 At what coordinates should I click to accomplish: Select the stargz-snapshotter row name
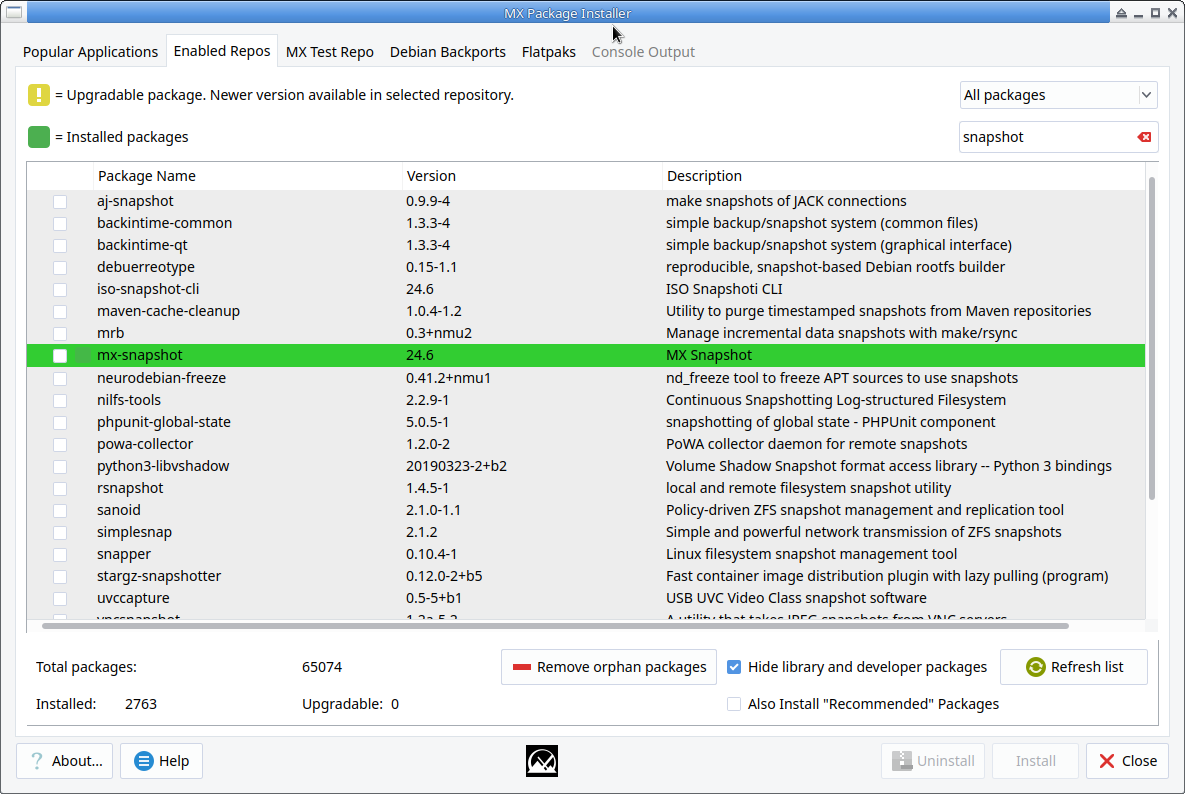click(159, 576)
